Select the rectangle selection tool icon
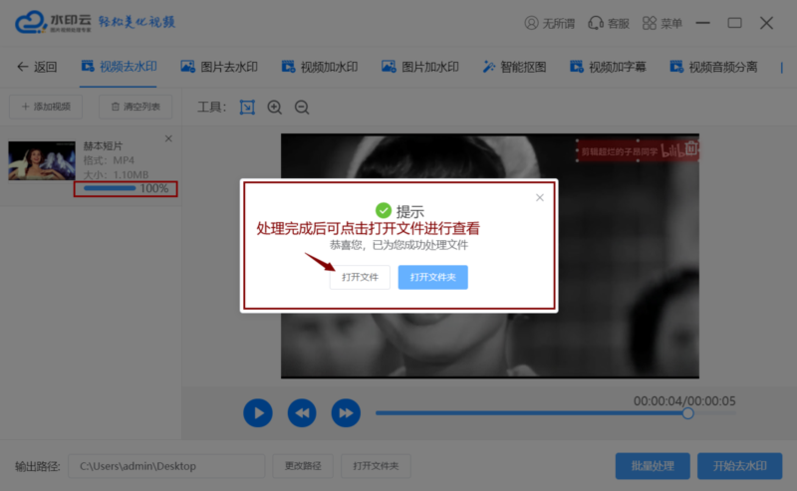The height and width of the screenshot is (491, 797). 247,107
